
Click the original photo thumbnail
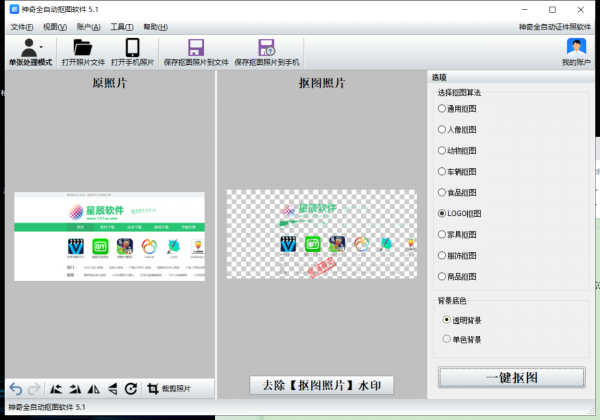point(109,236)
